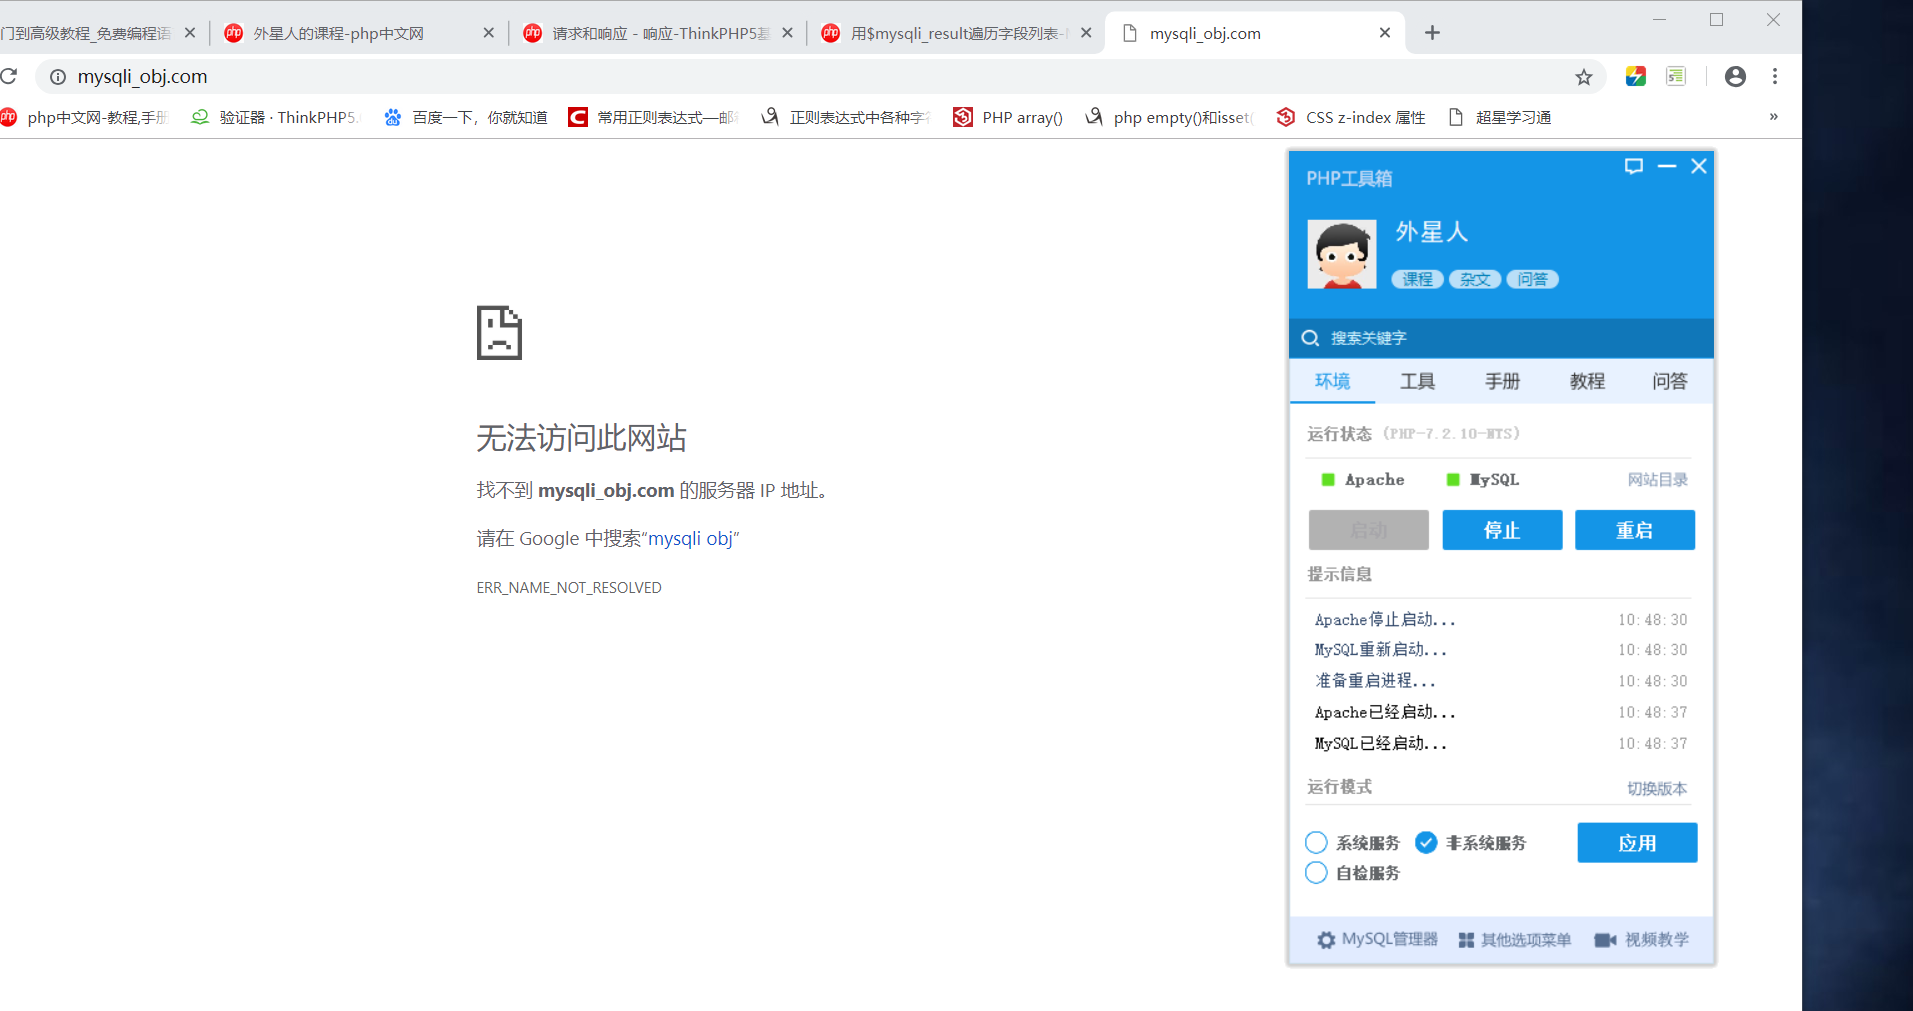The width and height of the screenshot is (1913, 1011).
Task: Open the bookmarks overflow chevron
Action: (1774, 117)
